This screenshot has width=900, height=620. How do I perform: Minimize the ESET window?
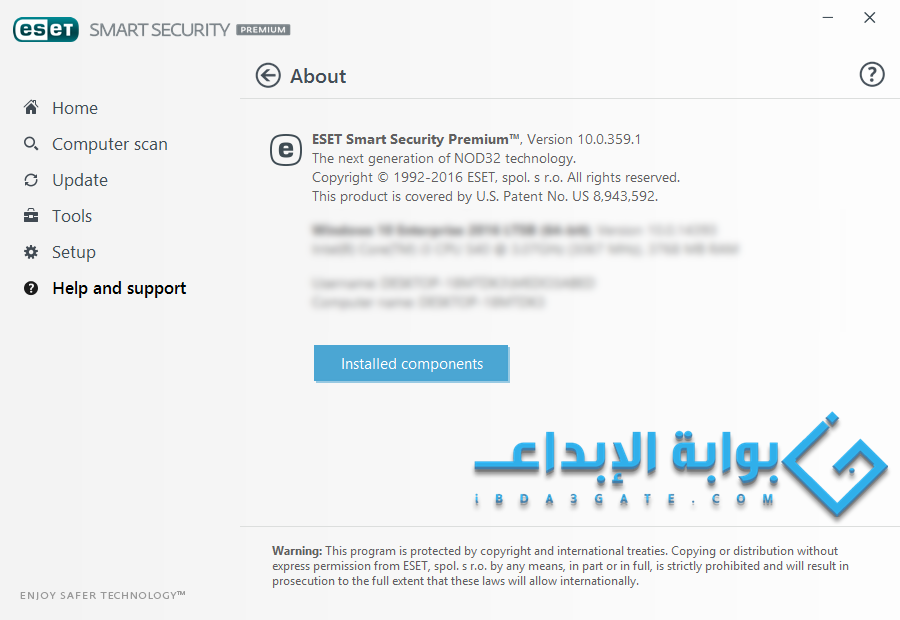pos(828,18)
